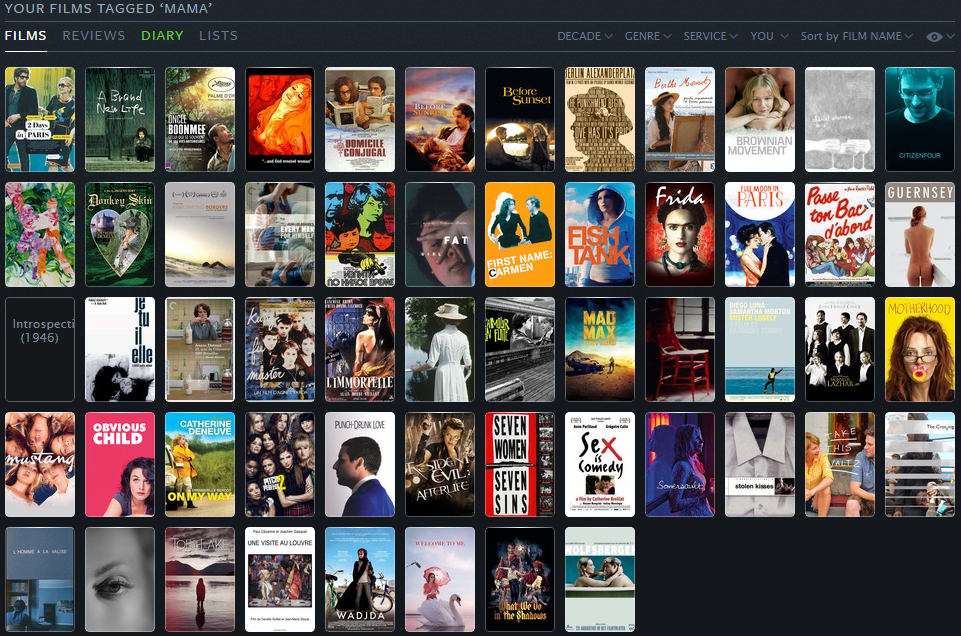The height and width of the screenshot is (636, 961).
Task: Open the L'Homme à la valise poster
Action: (x=40, y=580)
